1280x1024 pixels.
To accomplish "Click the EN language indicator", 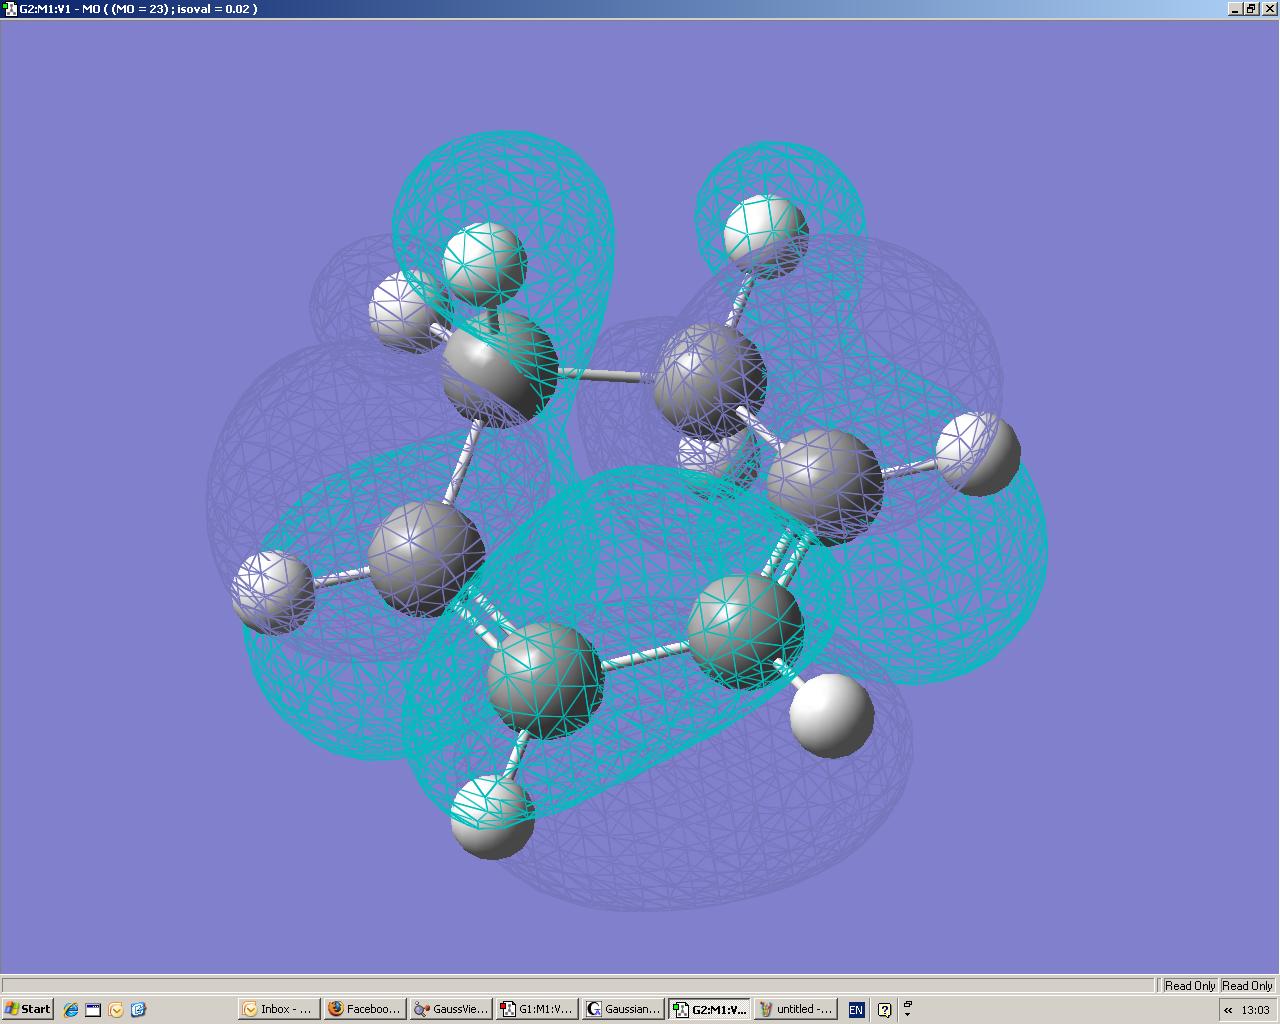I will [856, 1010].
